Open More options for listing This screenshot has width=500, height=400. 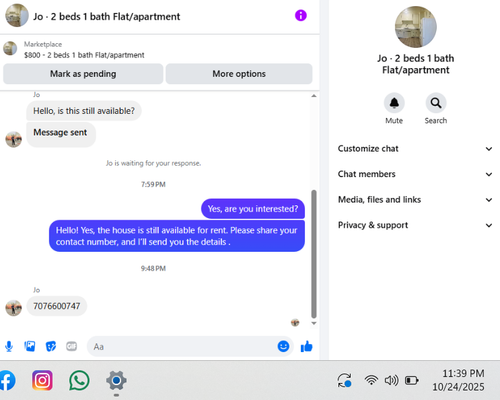[x=239, y=74]
